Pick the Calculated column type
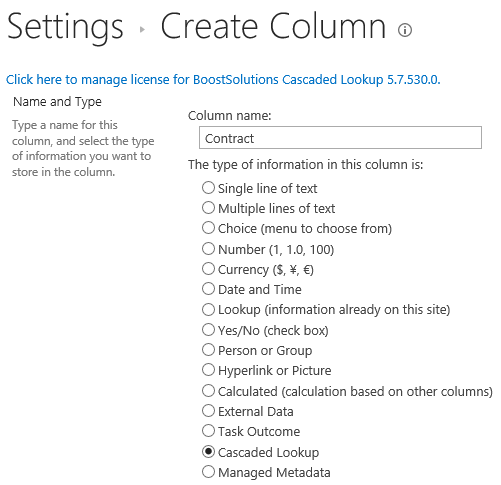The height and width of the screenshot is (485, 501). [x=208, y=391]
